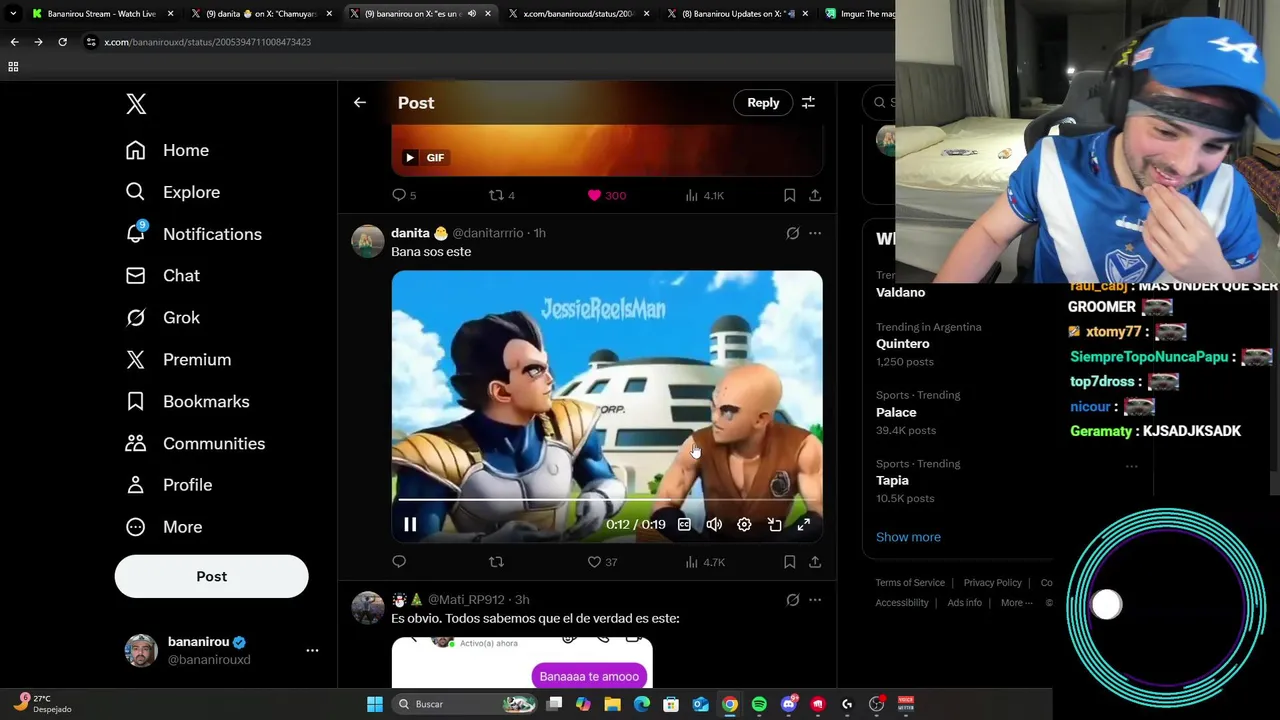Open Home from the X sidebar
Viewport: 1280px width, 720px height.
tap(167, 150)
